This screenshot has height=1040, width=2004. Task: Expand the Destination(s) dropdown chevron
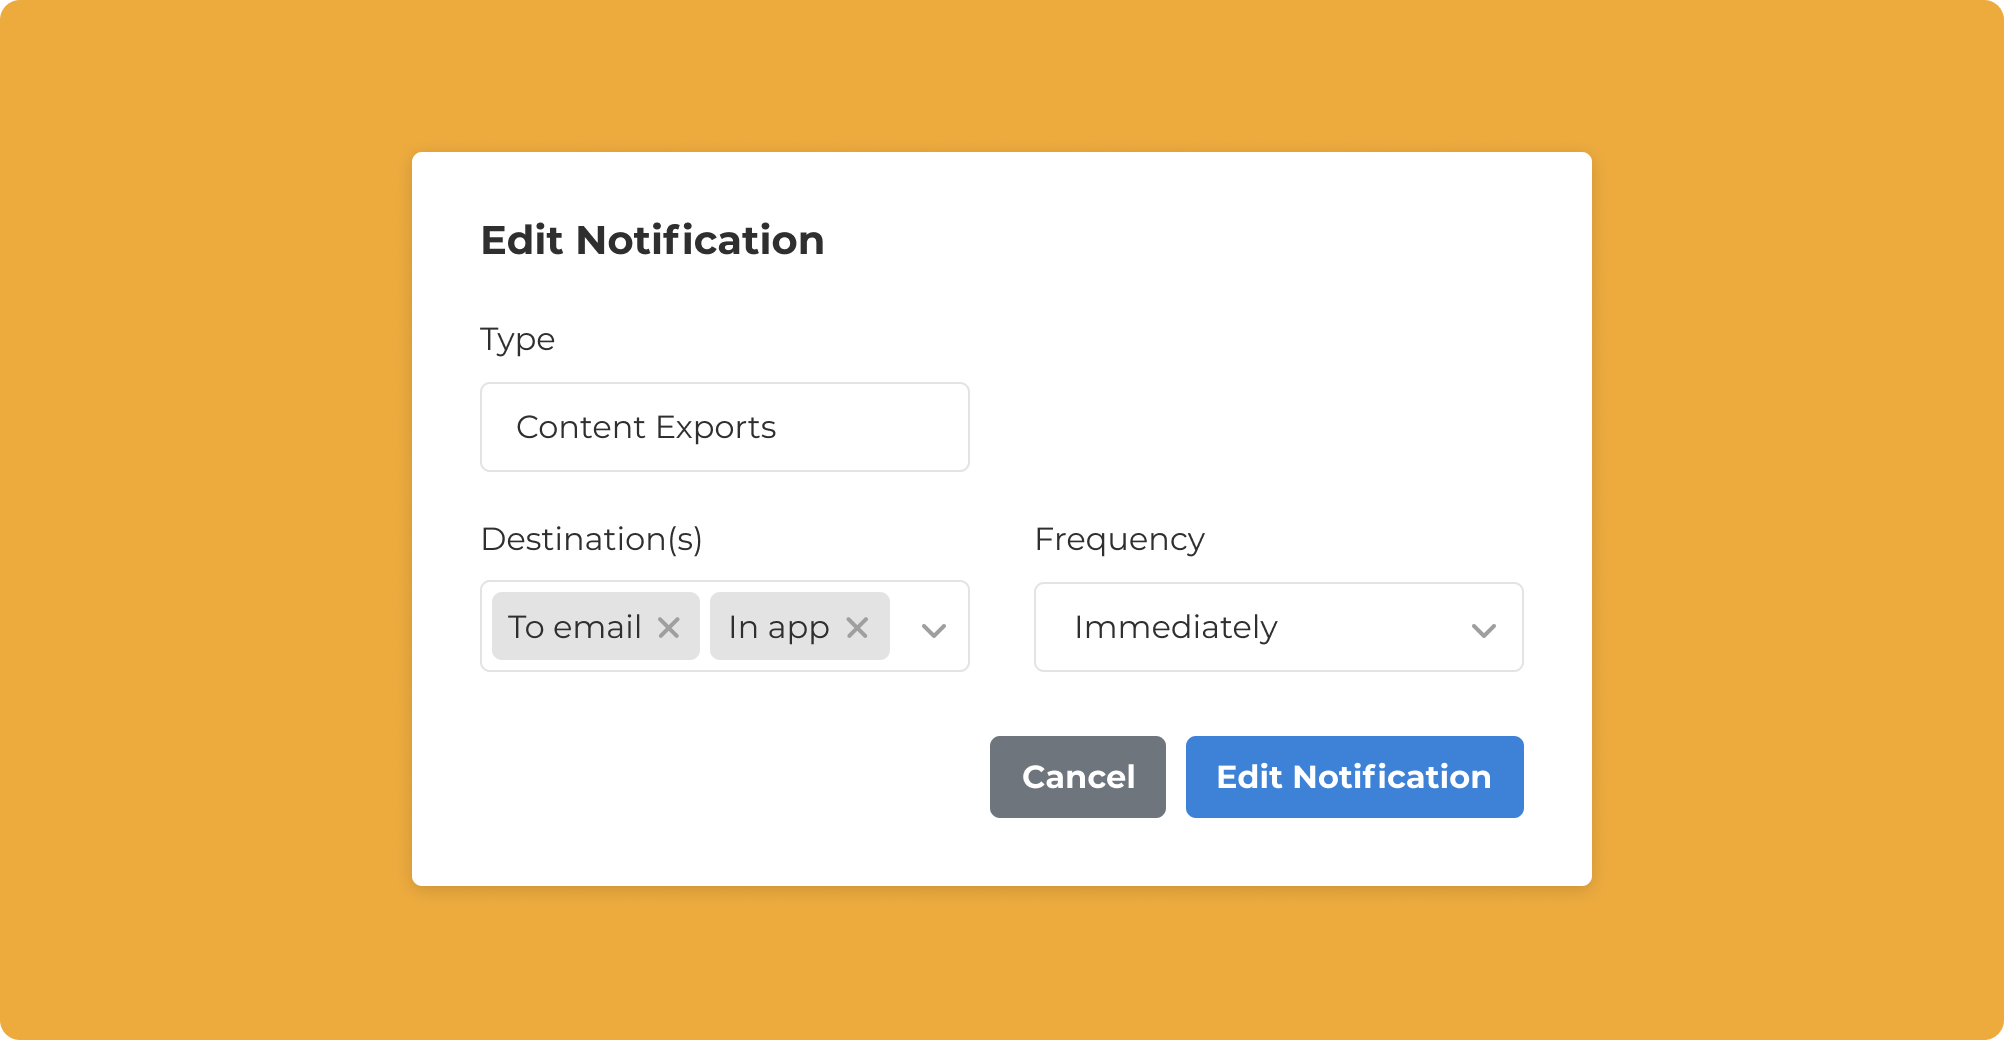pos(934,629)
